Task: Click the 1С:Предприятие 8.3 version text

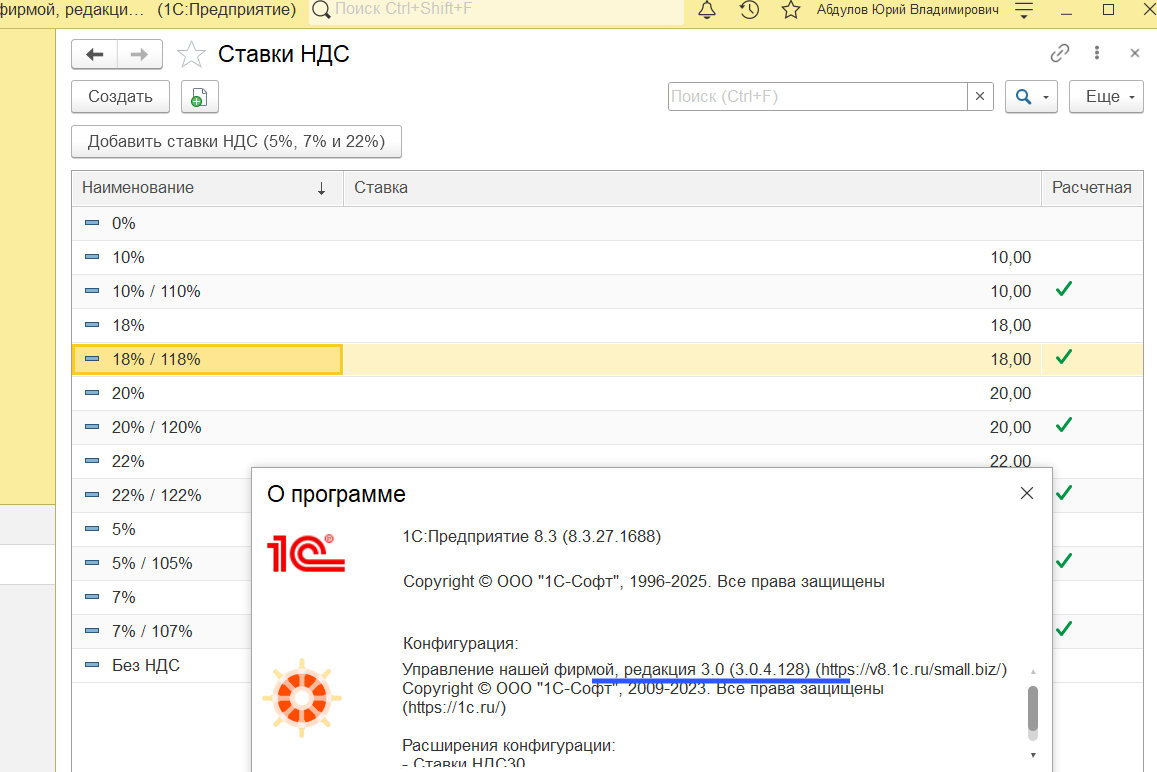Action: (531, 537)
